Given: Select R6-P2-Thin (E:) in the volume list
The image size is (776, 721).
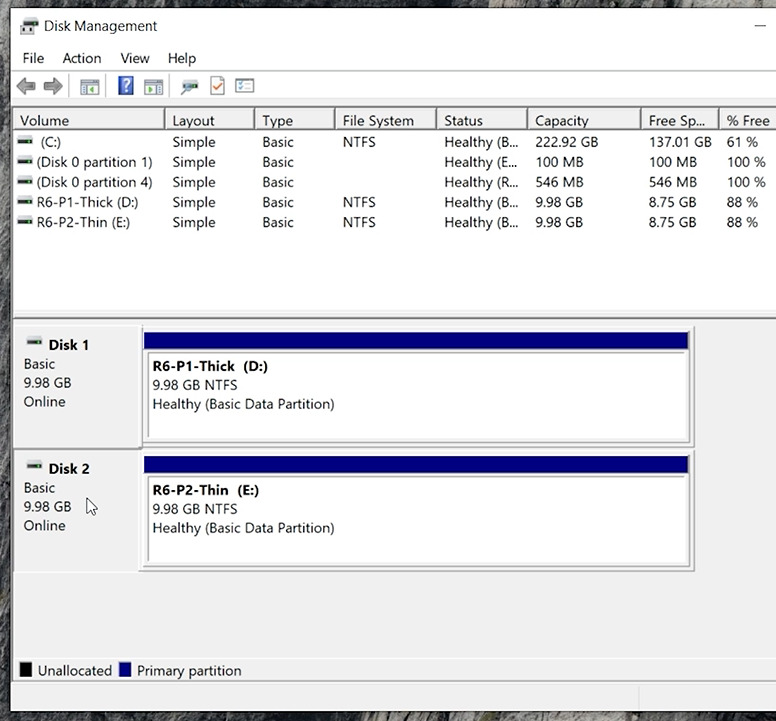Looking at the screenshot, I should [x=394, y=222].
